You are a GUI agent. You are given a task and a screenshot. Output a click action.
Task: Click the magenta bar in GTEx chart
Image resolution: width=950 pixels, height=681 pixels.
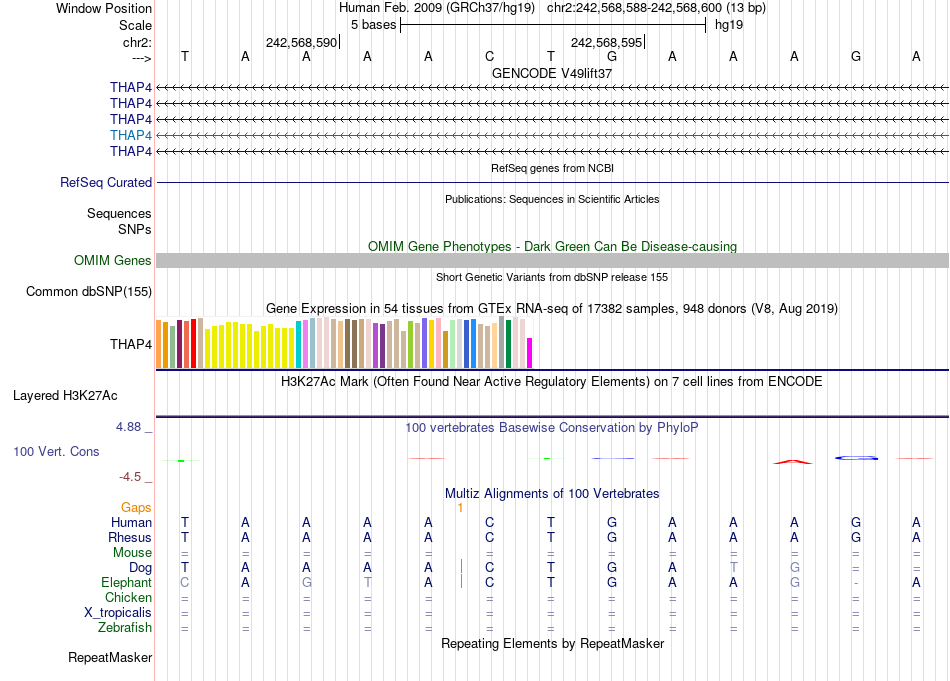click(x=530, y=353)
